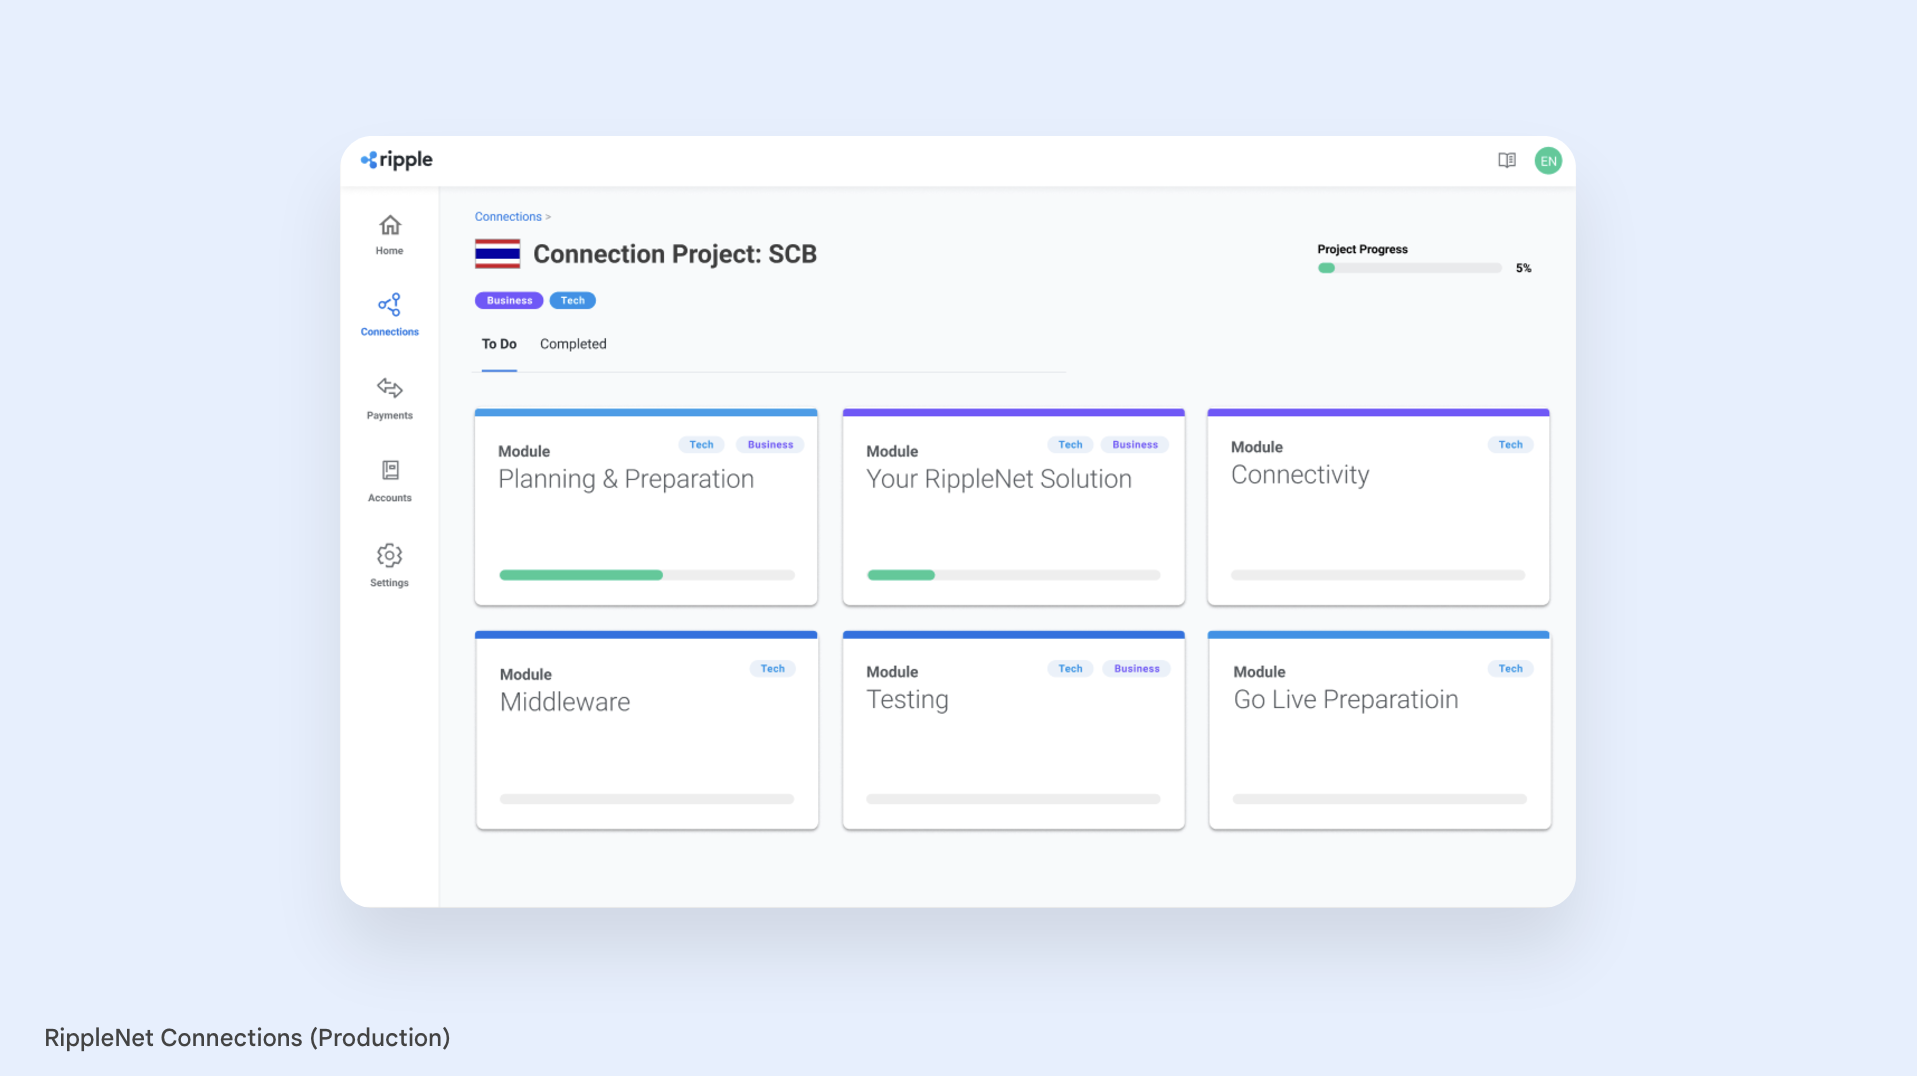Click Tech tag on Go Live Preparatioin card
The width and height of the screenshot is (1917, 1076).
1510,669
